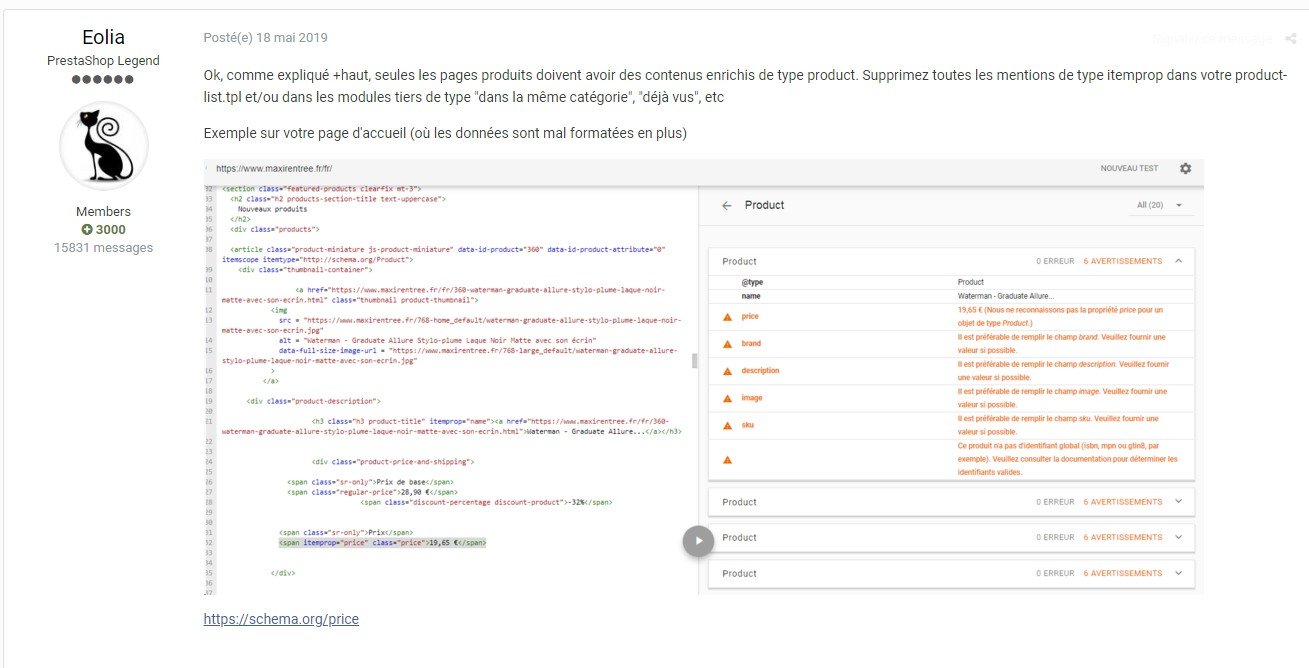The height and width of the screenshot is (668, 1309).
Task: Click warning triangle next to price
Action: pyautogui.click(x=727, y=317)
